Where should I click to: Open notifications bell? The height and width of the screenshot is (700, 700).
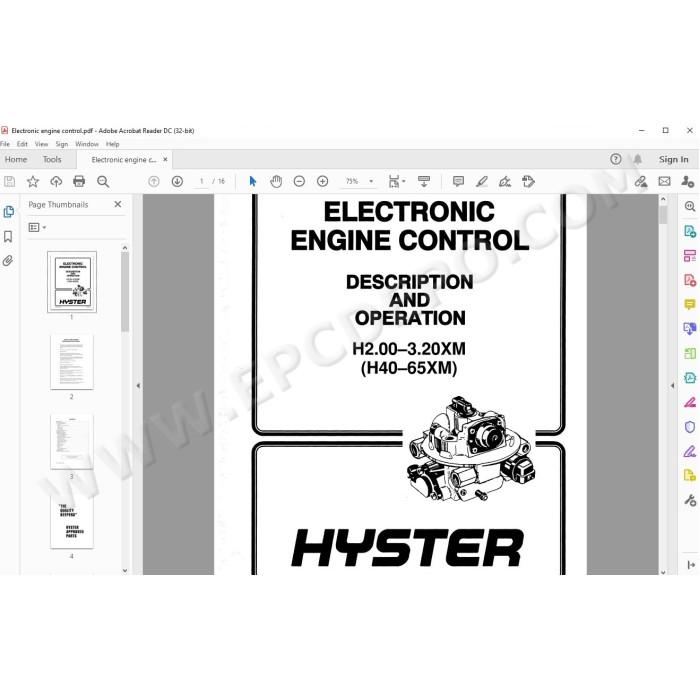pos(638,159)
